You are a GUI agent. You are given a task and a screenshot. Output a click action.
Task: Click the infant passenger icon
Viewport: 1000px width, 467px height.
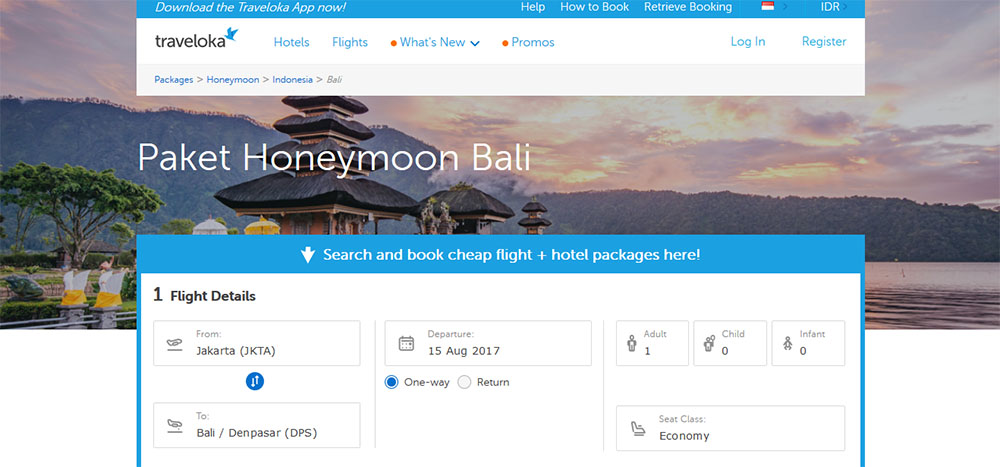click(788, 343)
